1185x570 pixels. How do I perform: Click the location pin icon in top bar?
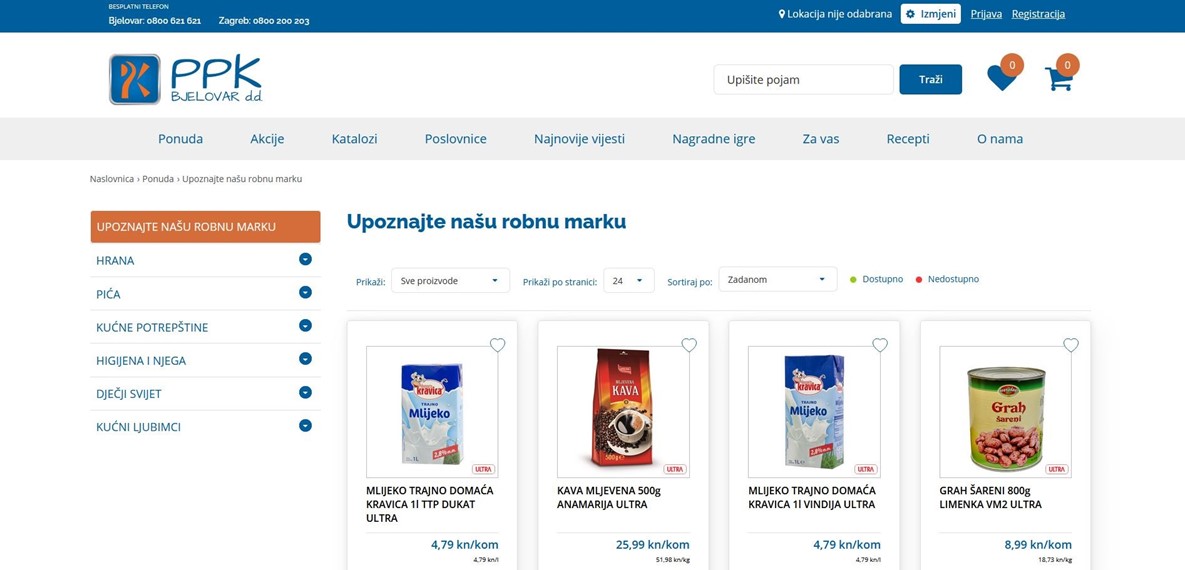pyautogui.click(x=782, y=14)
